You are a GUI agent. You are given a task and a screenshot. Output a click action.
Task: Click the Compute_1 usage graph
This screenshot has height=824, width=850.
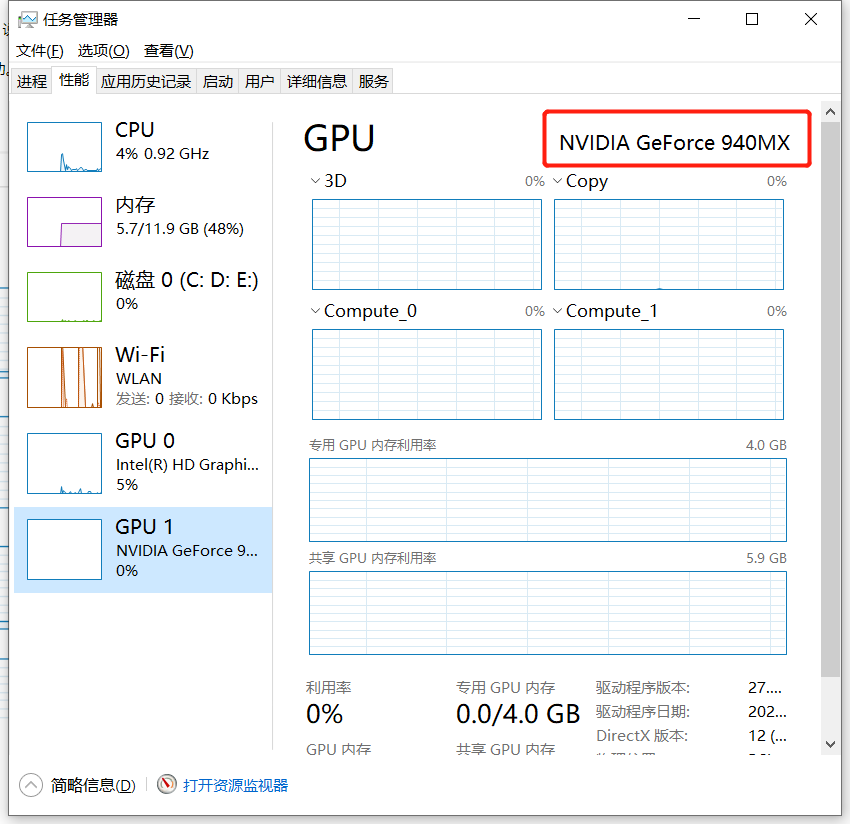[x=668, y=374]
